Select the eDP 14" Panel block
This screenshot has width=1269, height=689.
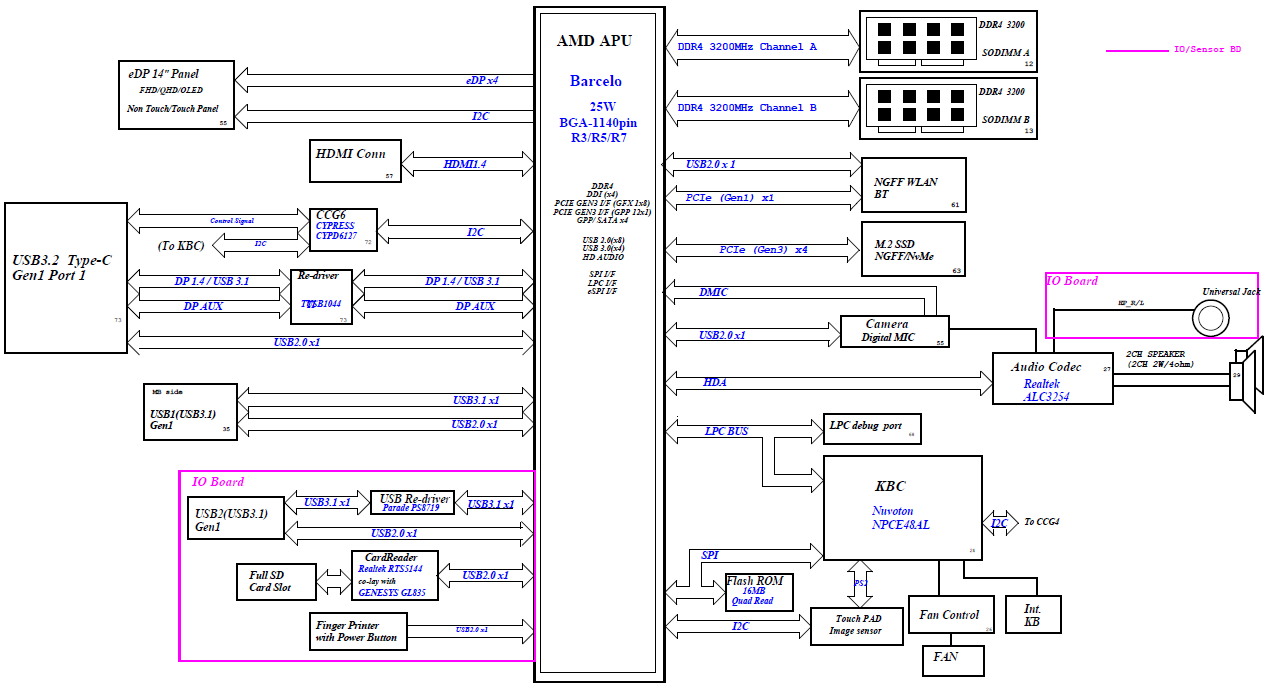coord(176,94)
